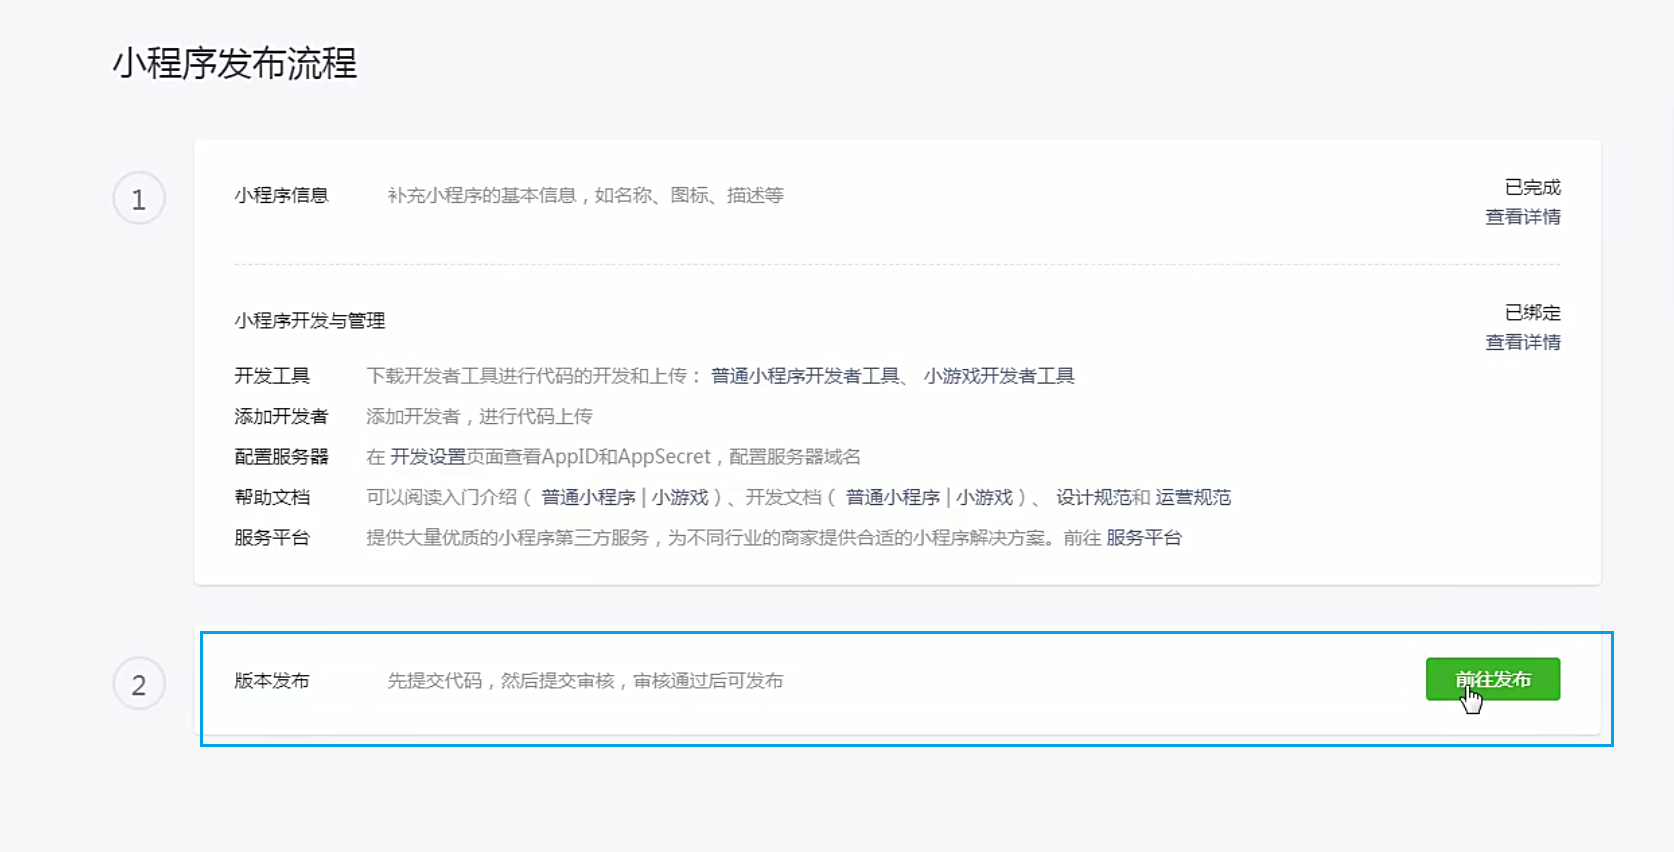This screenshot has width=1674, height=852.
Task: Select the 版本发布 section label
Action: click(x=272, y=681)
